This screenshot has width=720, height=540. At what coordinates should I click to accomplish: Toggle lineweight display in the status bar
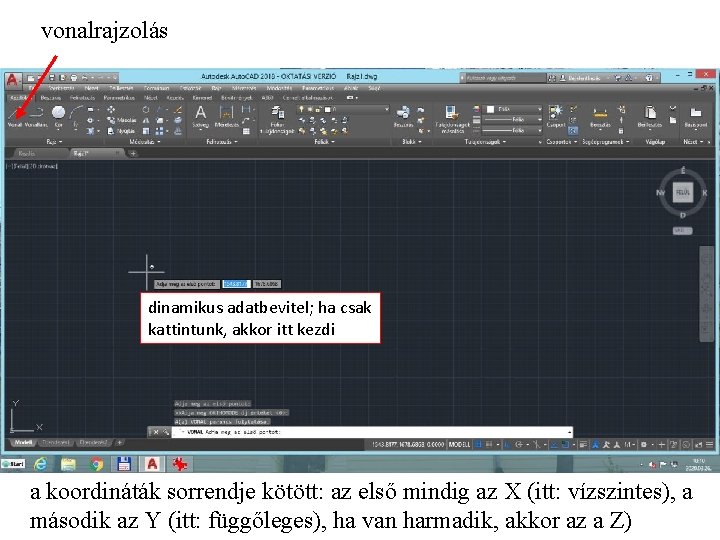pos(583,444)
